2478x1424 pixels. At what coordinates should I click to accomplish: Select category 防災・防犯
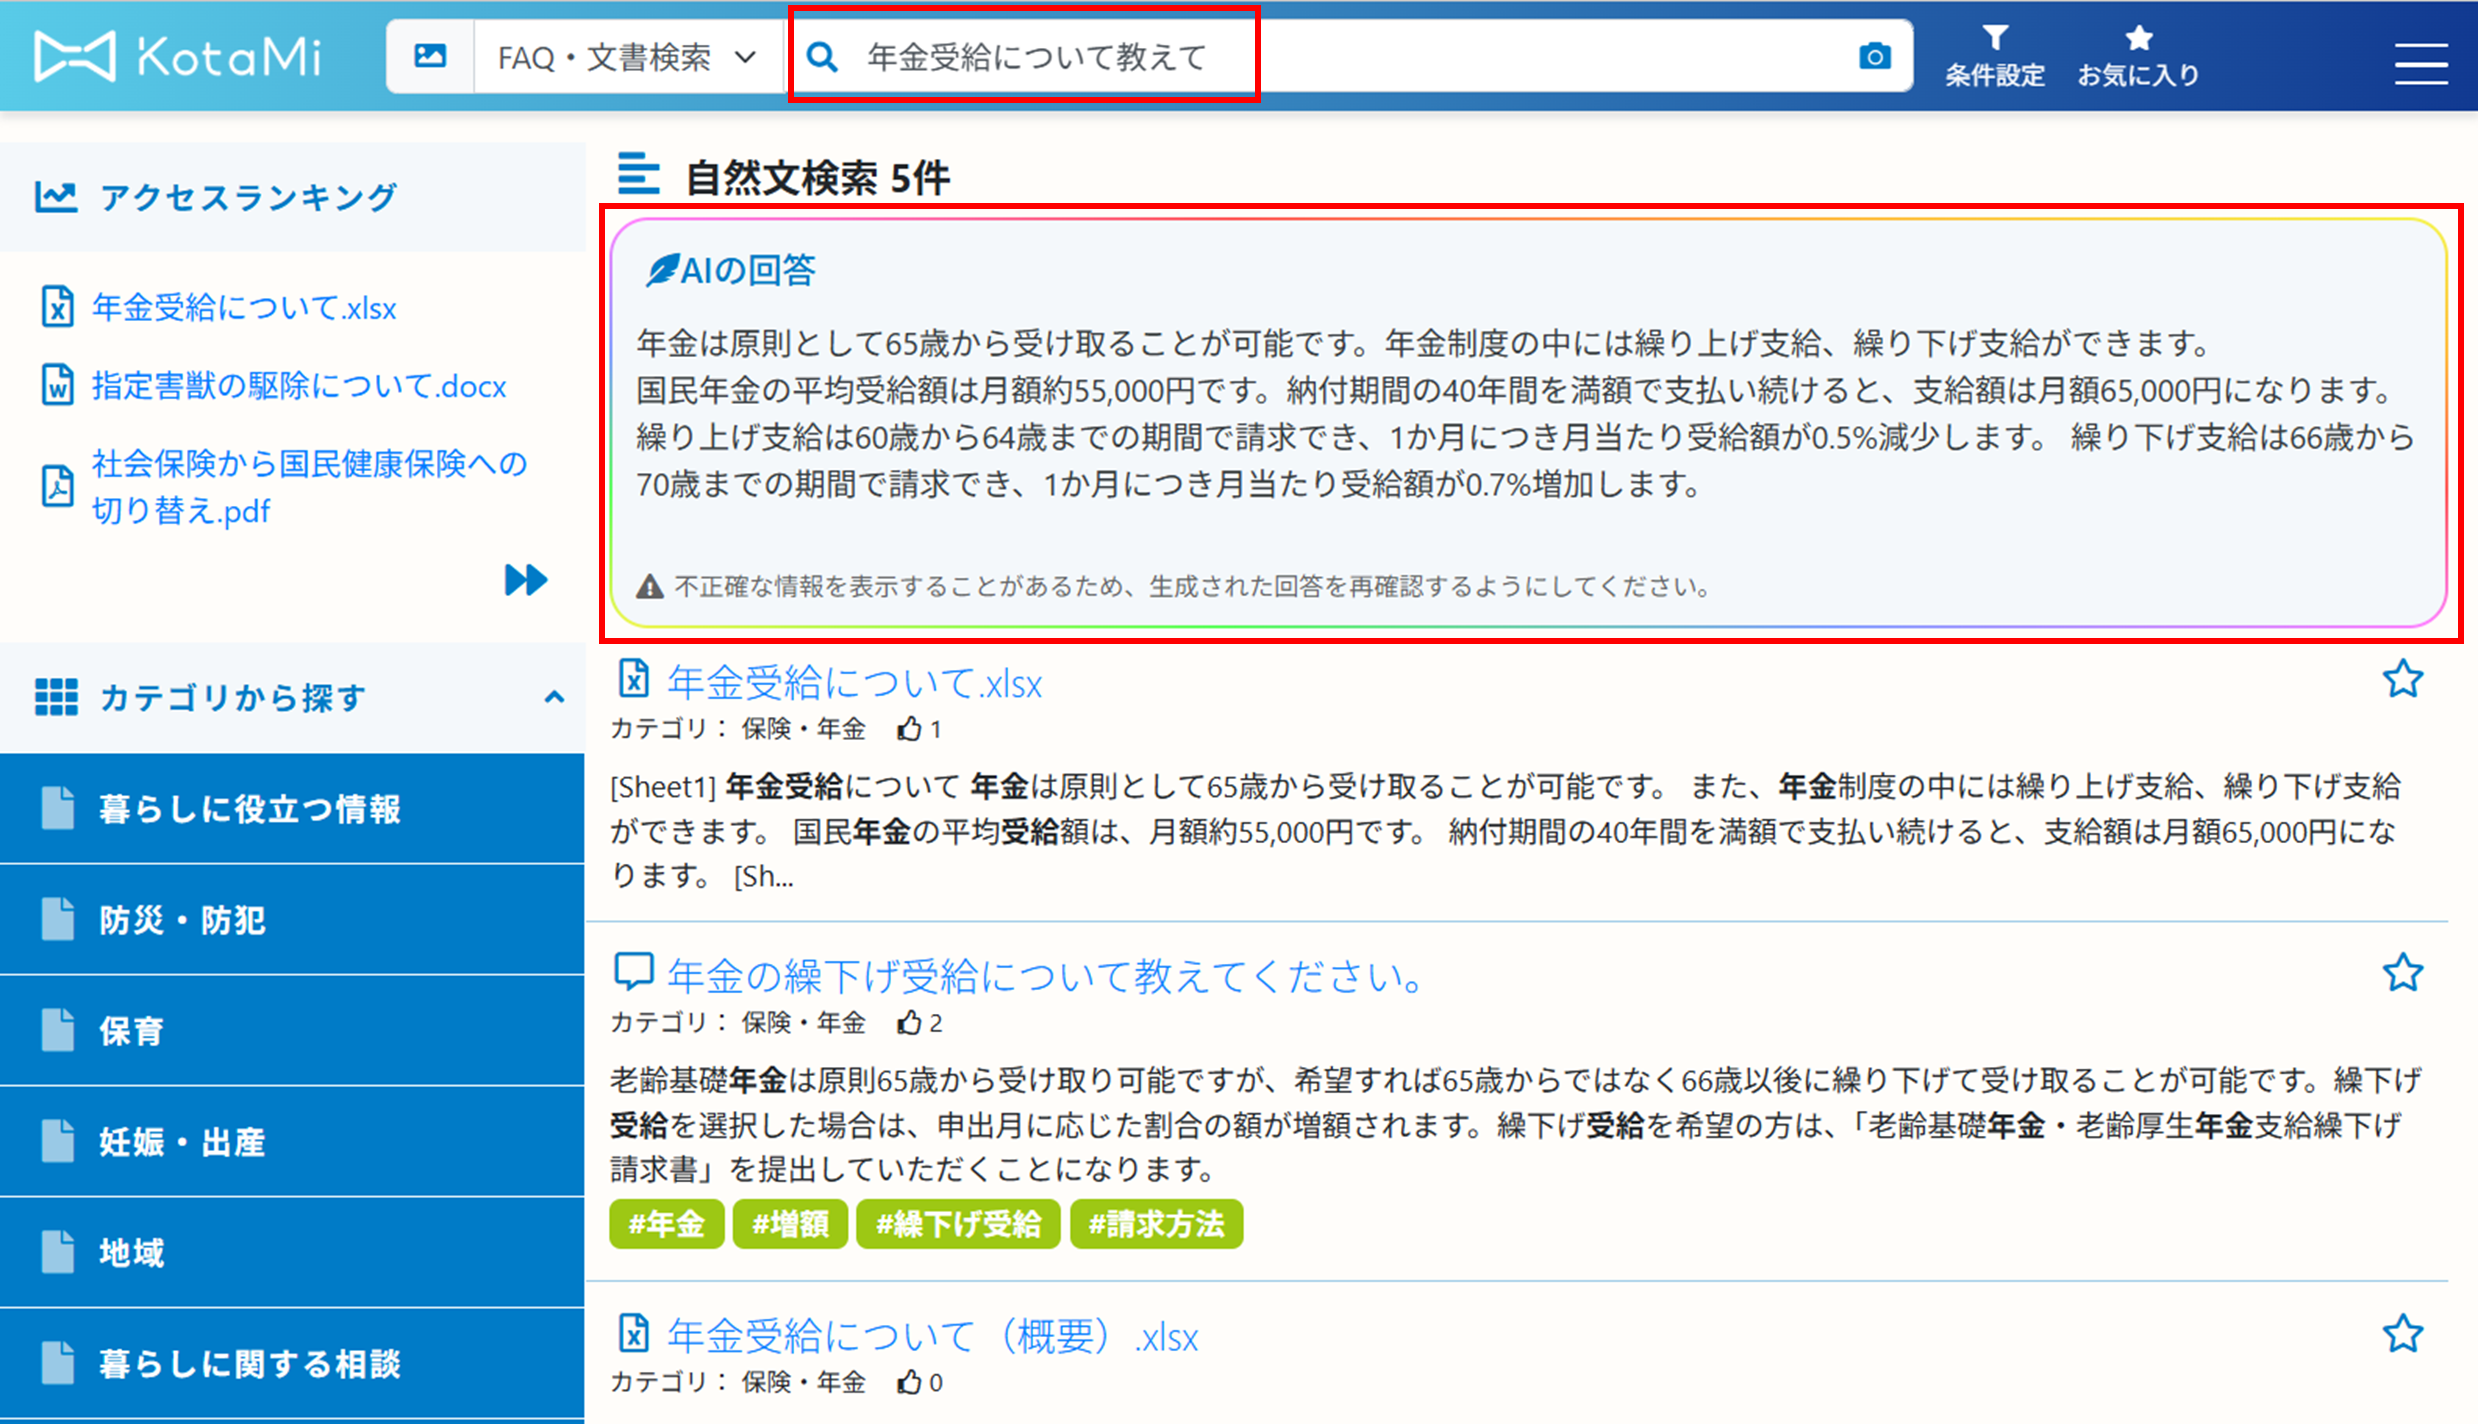pos(292,919)
